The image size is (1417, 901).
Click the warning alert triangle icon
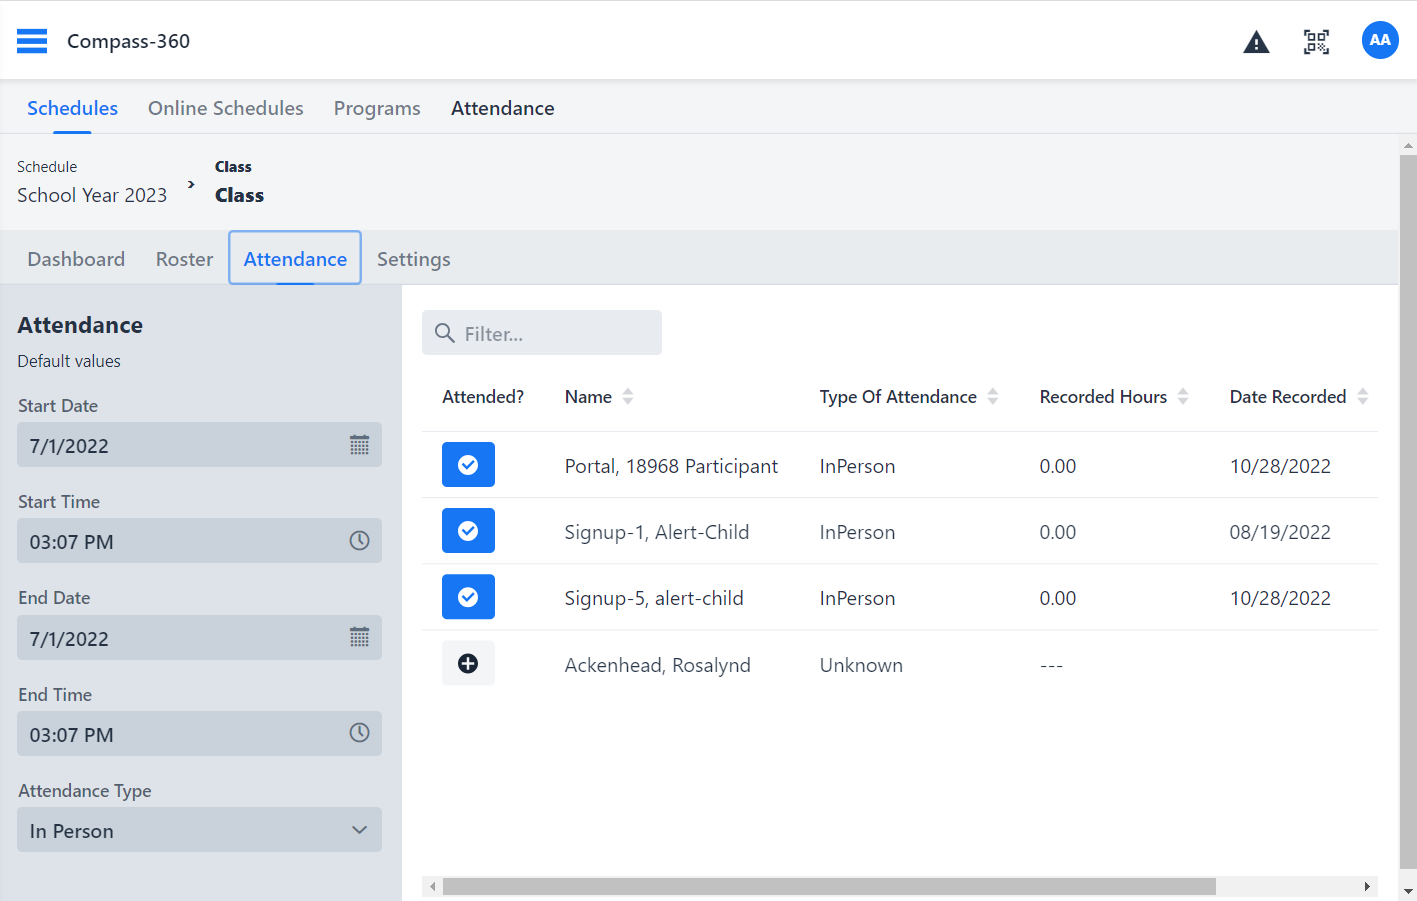click(1256, 42)
